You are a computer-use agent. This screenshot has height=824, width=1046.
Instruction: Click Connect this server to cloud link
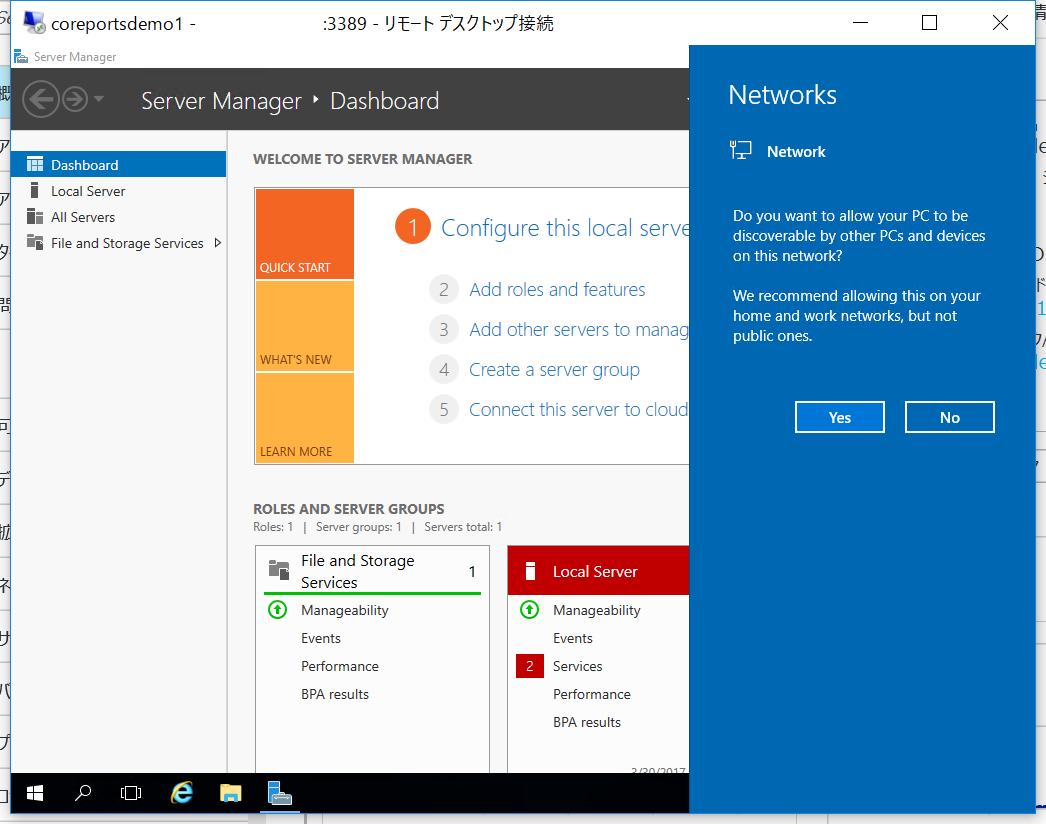point(578,410)
